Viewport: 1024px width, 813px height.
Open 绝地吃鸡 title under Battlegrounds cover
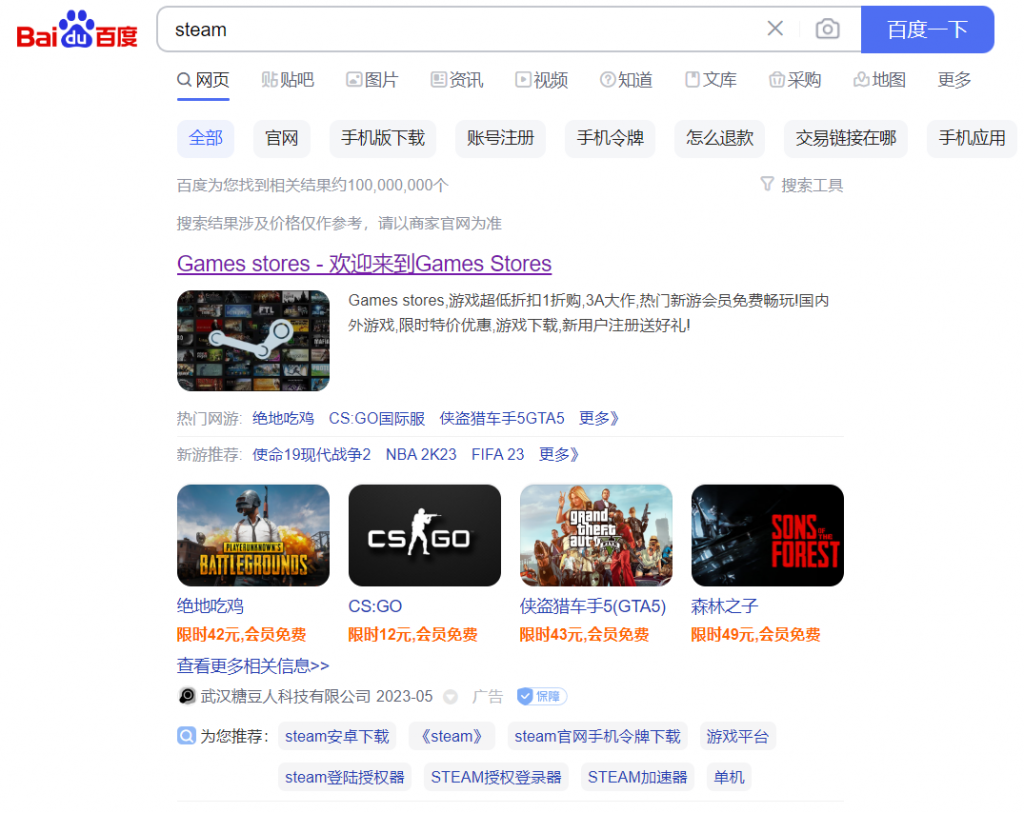click(210, 607)
